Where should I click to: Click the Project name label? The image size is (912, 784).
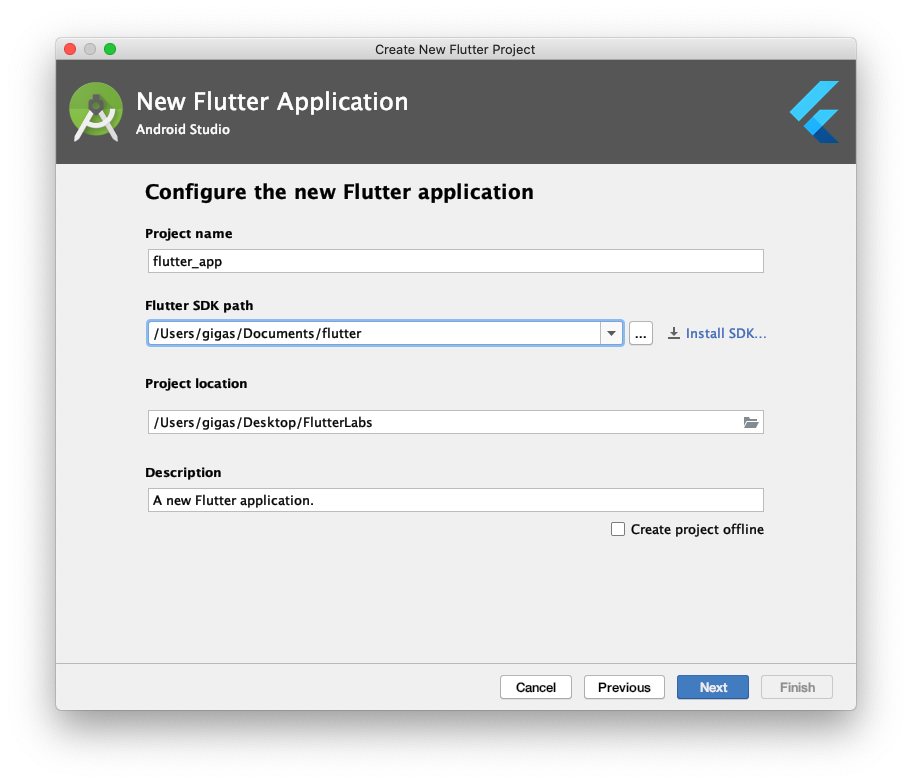[x=188, y=233]
